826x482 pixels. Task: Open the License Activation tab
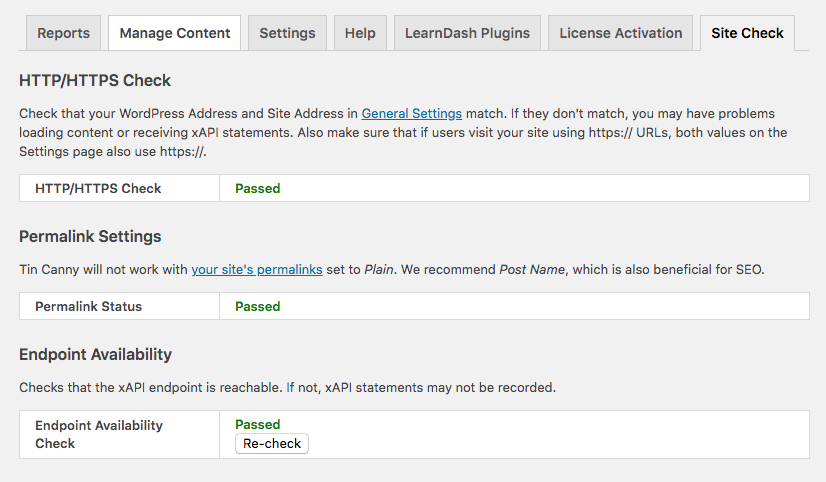coord(620,33)
